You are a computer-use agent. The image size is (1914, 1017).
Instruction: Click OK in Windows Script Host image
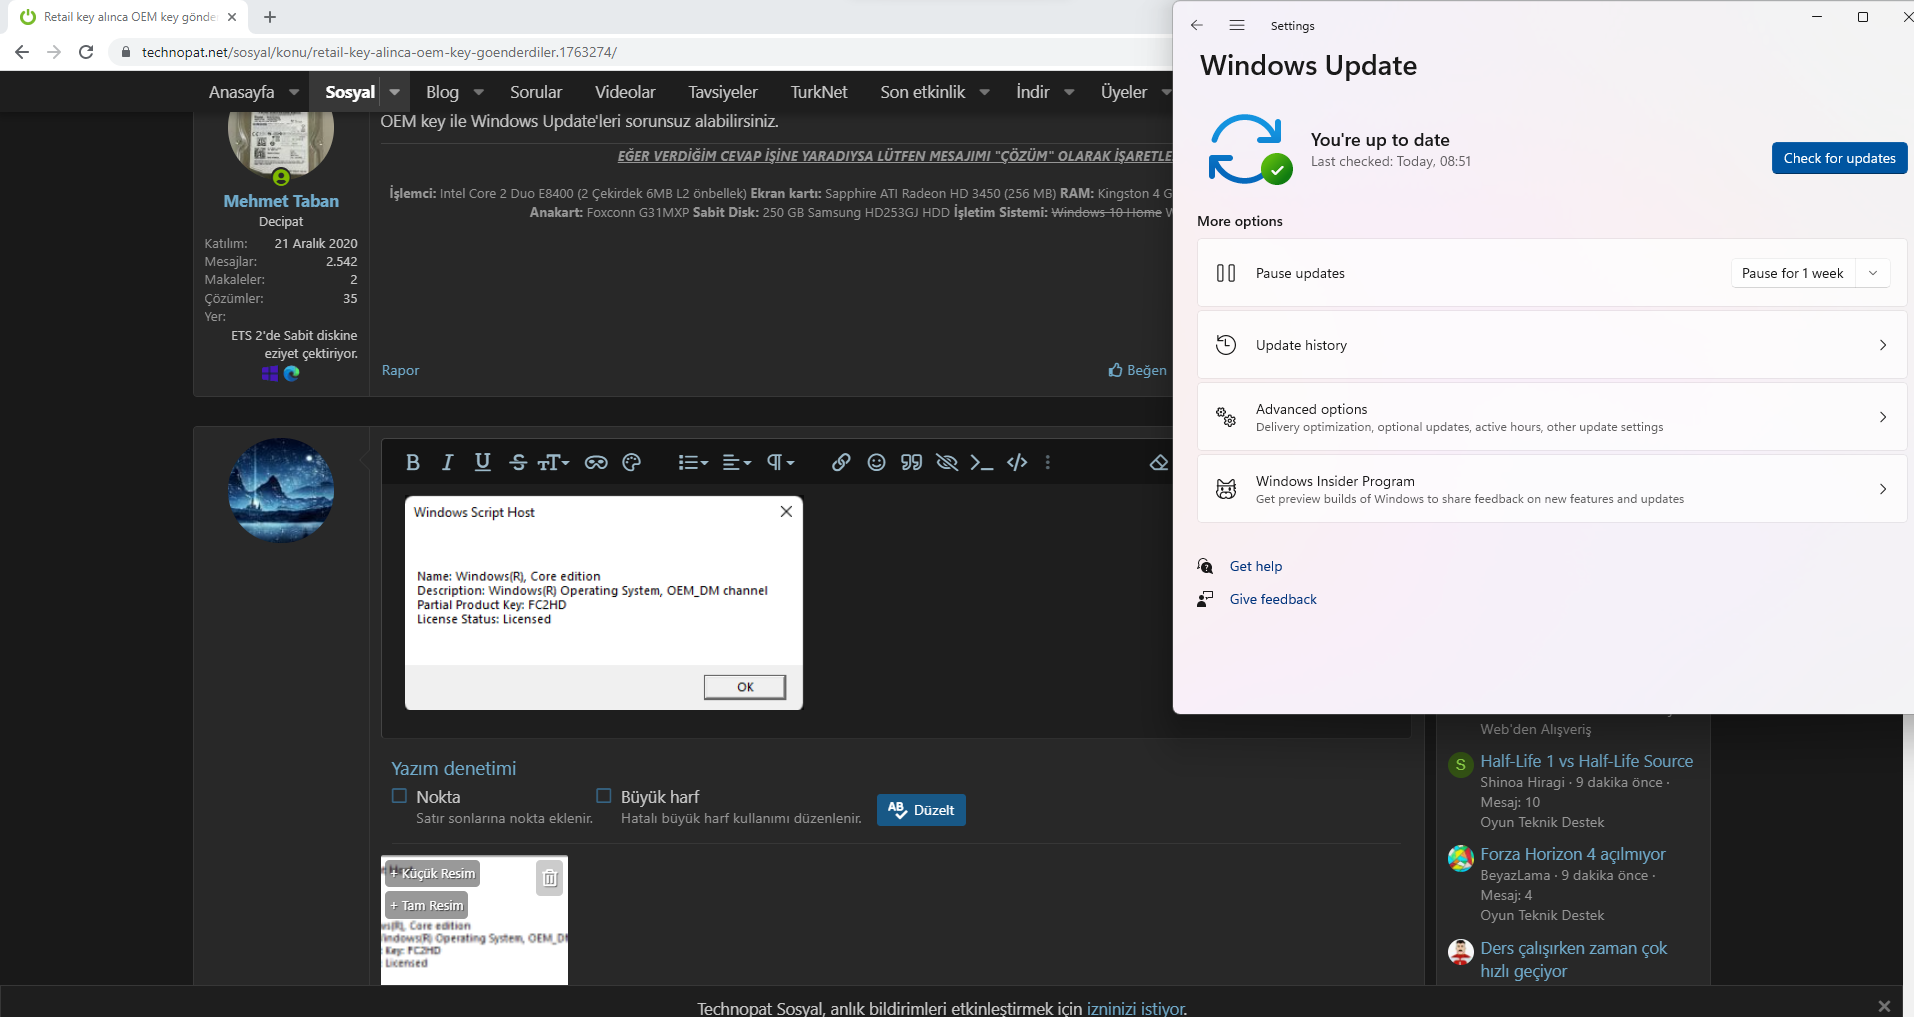[x=745, y=687]
